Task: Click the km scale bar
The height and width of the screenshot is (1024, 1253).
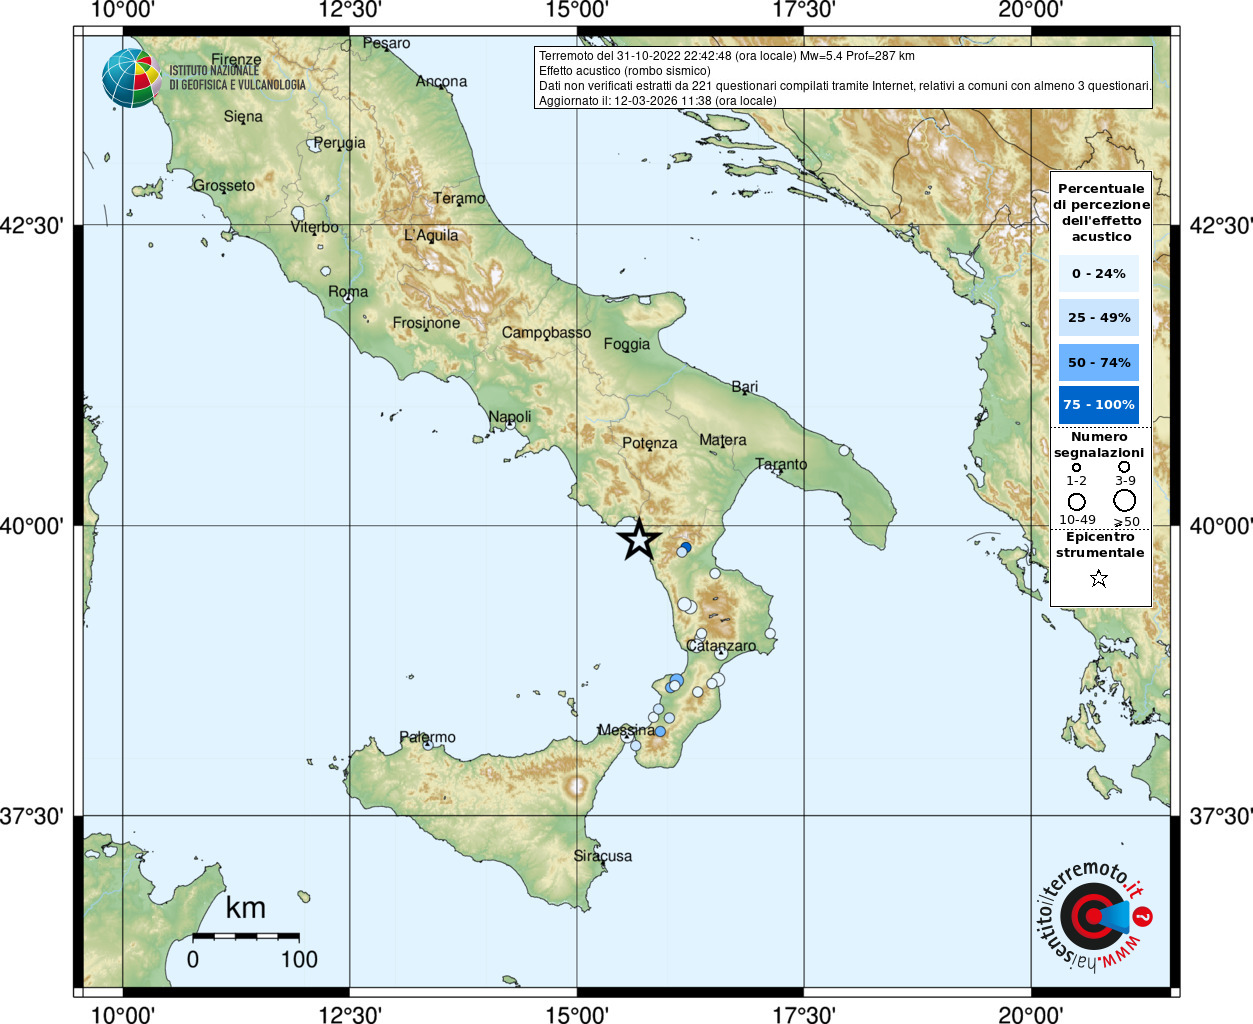Action: pos(245,937)
